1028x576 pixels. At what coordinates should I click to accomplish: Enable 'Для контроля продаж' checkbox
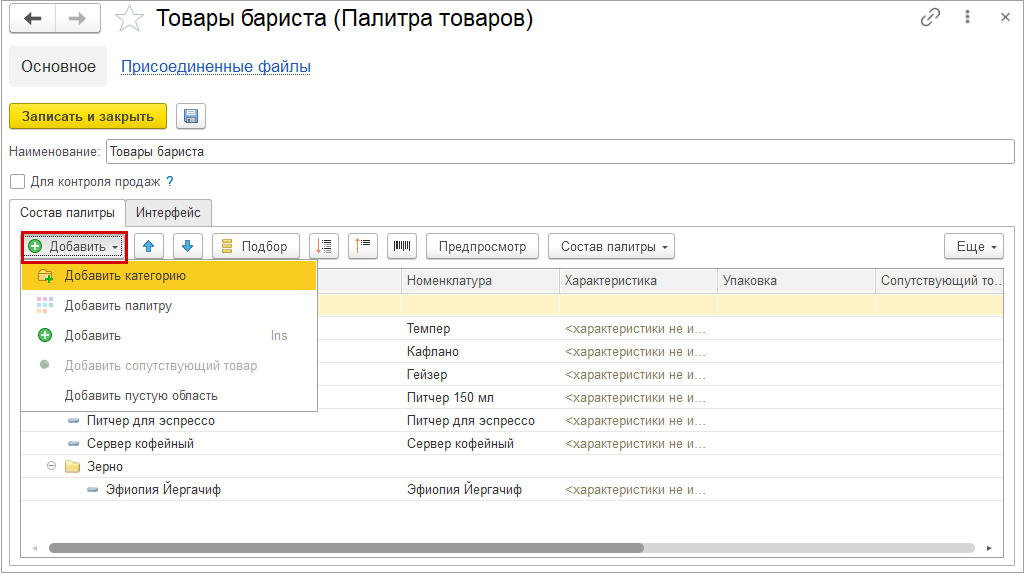[x=17, y=182]
